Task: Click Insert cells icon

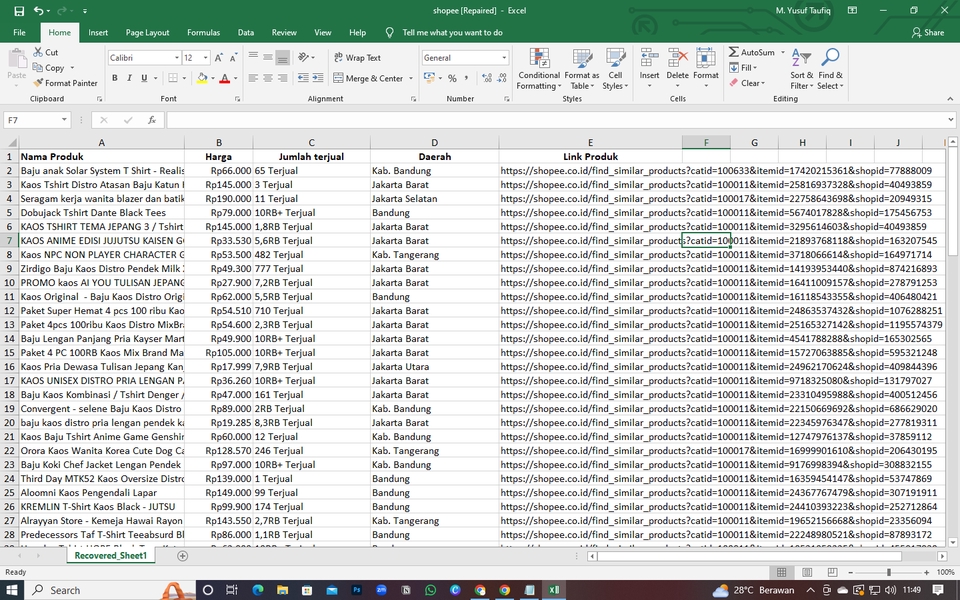Action: point(649,59)
